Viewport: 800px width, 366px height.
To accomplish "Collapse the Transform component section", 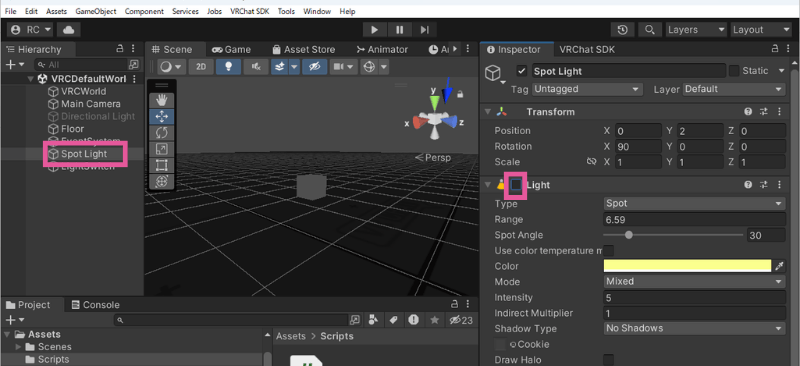I will tap(487, 112).
